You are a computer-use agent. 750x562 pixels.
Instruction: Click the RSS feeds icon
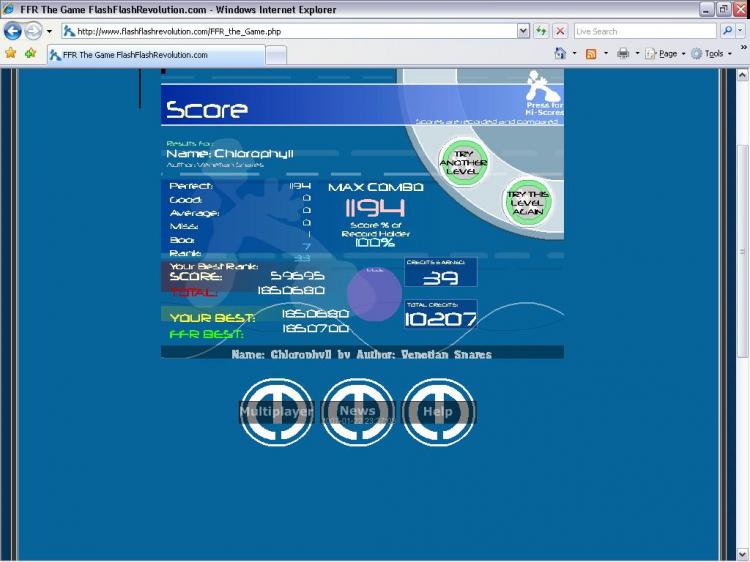[x=591, y=54]
